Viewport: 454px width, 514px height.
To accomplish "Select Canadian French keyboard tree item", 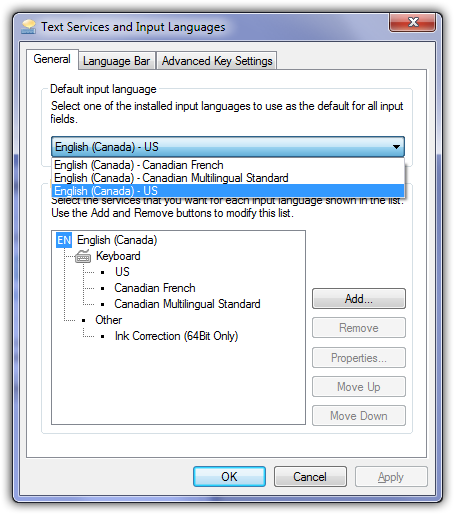I will pyautogui.click(x=155, y=288).
